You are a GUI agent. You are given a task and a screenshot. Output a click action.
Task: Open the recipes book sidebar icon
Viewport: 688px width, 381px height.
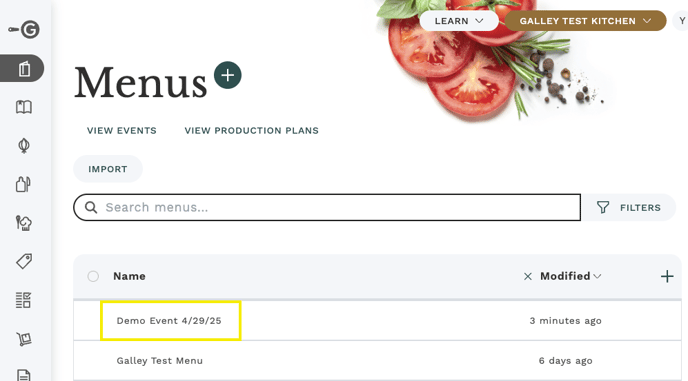pos(24,107)
